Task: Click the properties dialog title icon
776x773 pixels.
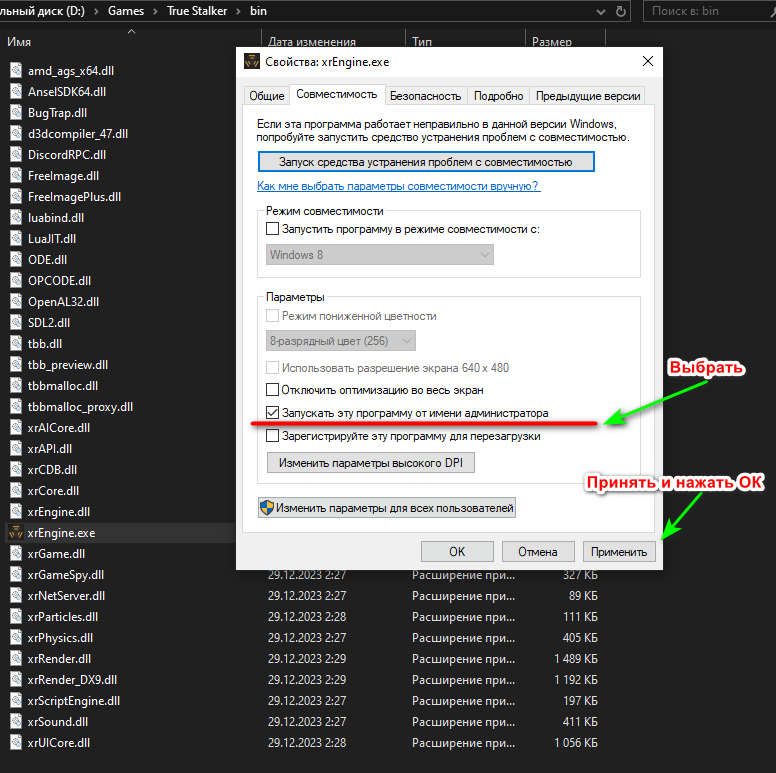Action: (252, 62)
